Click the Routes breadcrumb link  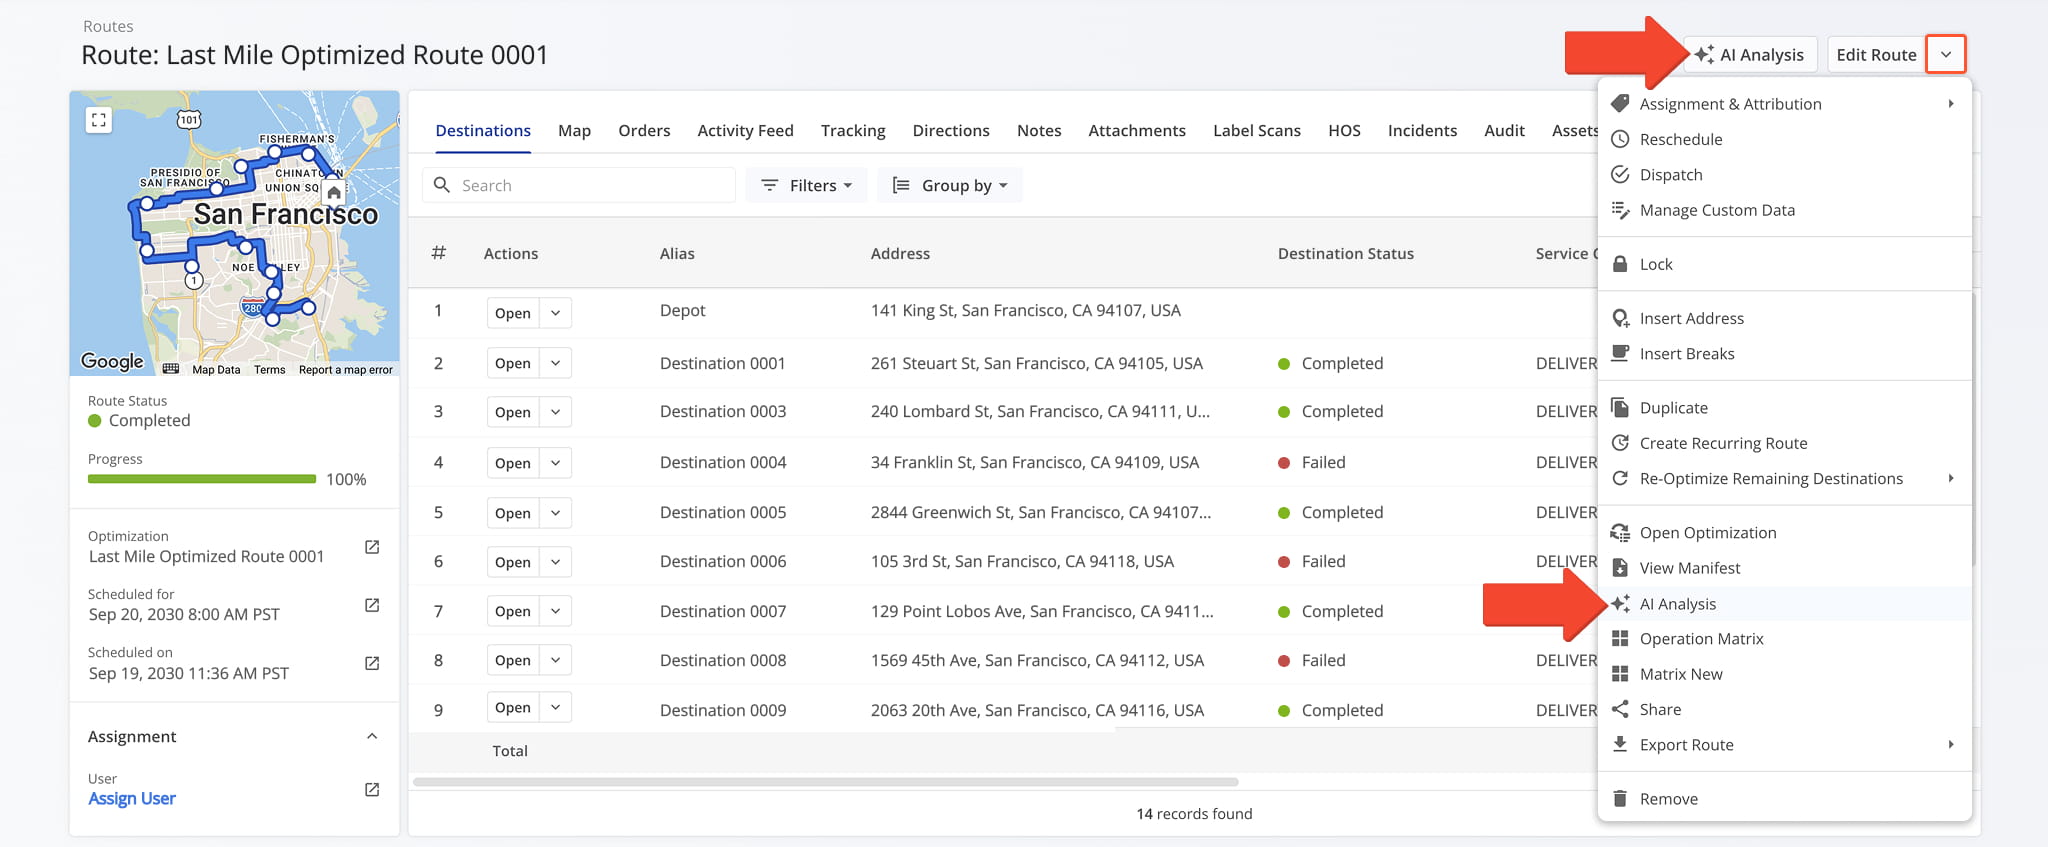[x=108, y=26]
